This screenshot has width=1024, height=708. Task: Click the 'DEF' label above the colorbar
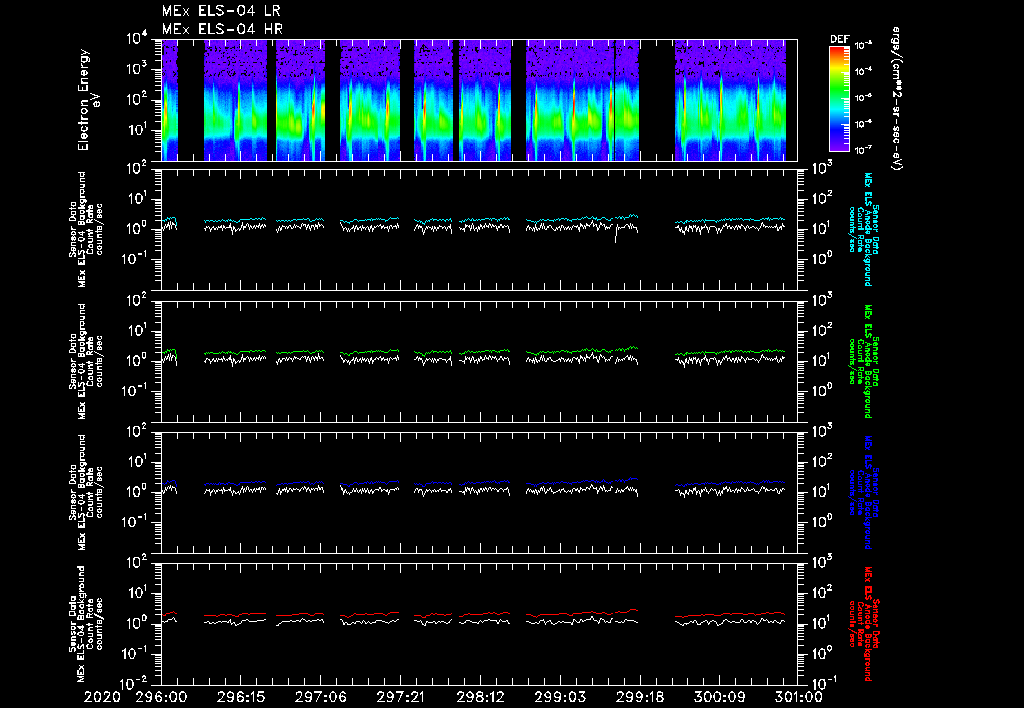pos(839,39)
